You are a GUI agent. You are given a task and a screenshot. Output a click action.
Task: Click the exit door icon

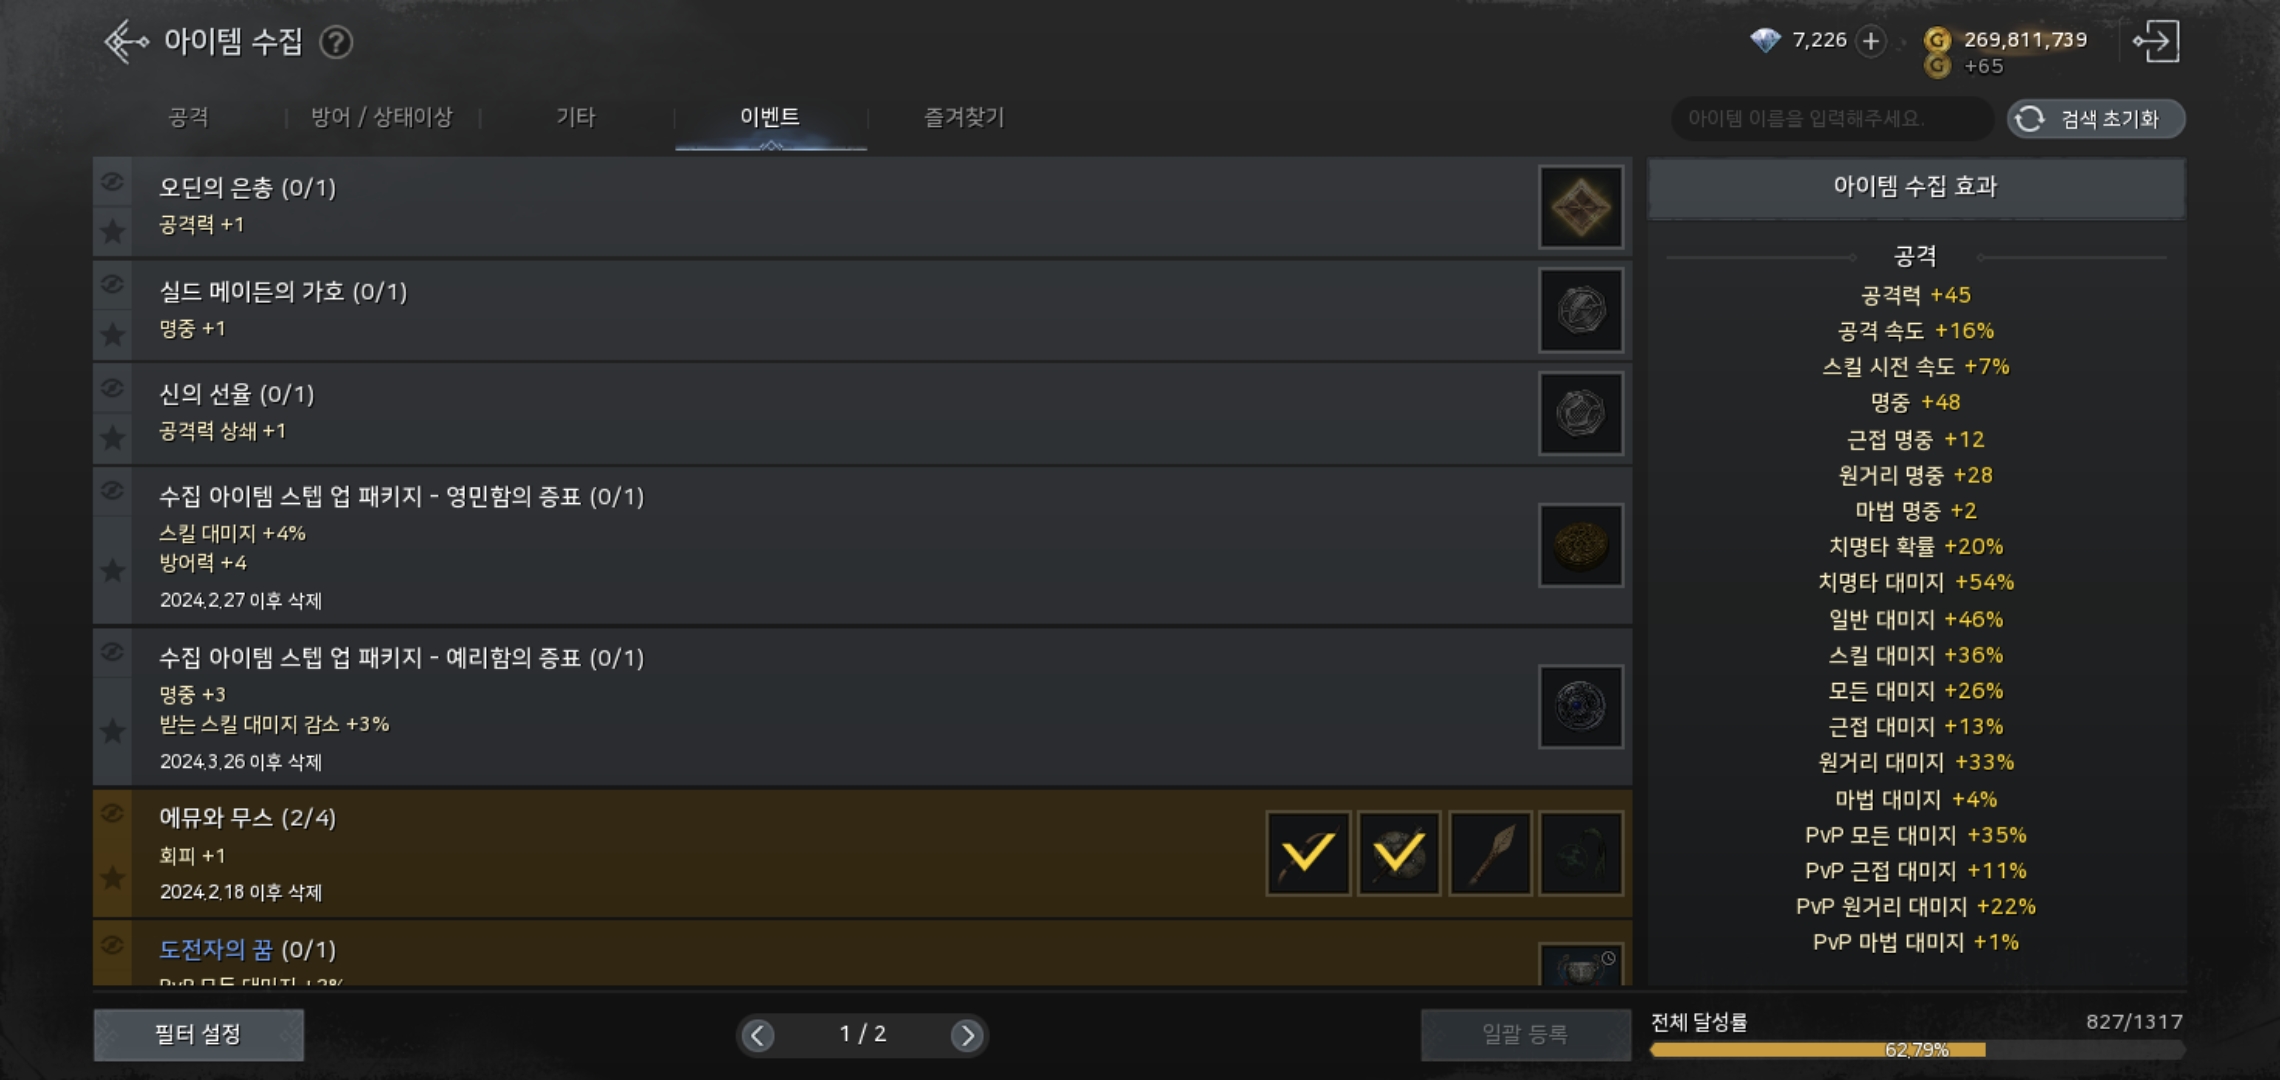click(2156, 42)
